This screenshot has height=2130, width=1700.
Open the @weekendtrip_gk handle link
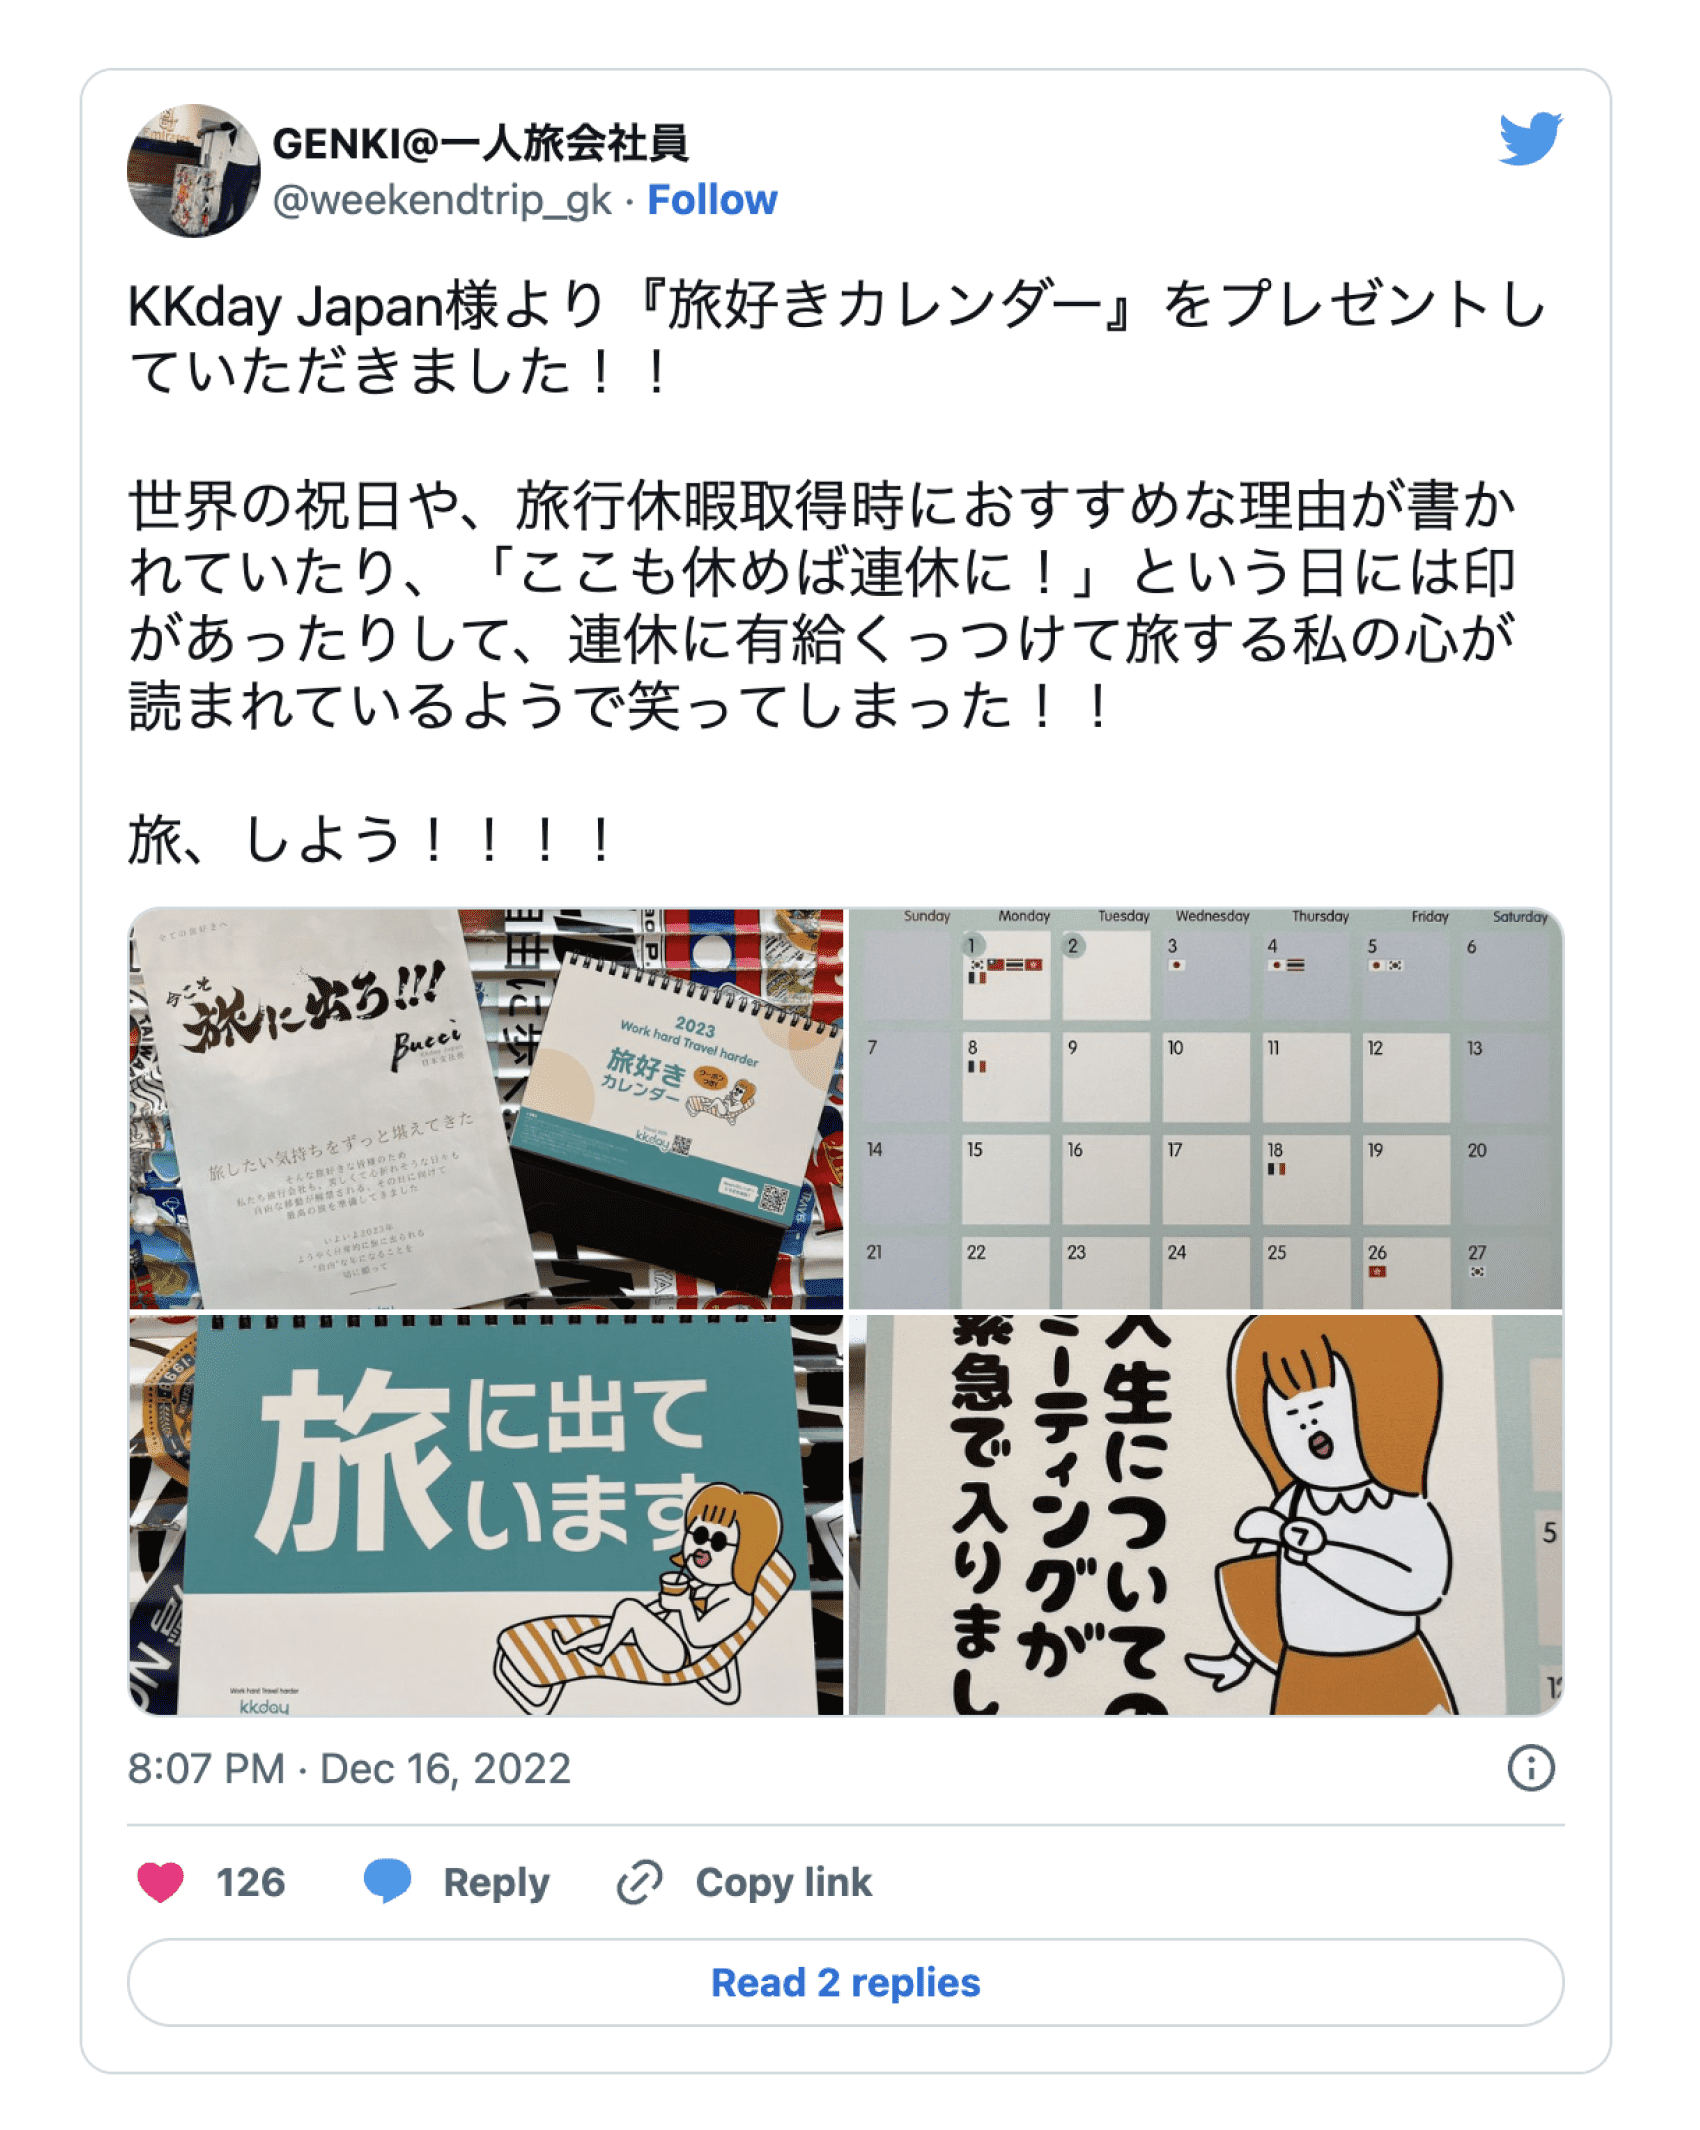[441, 201]
